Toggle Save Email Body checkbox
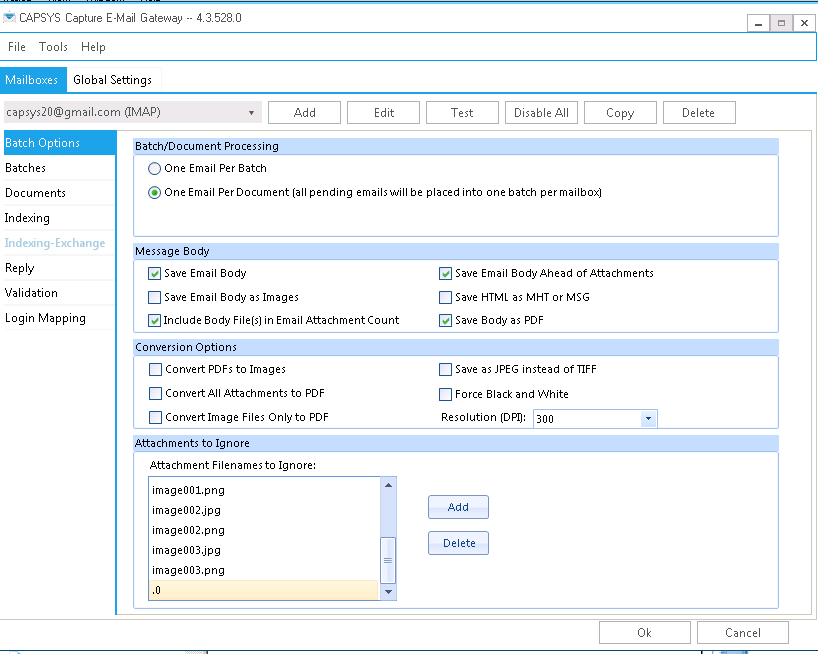This screenshot has width=818, height=654. tap(154, 273)
